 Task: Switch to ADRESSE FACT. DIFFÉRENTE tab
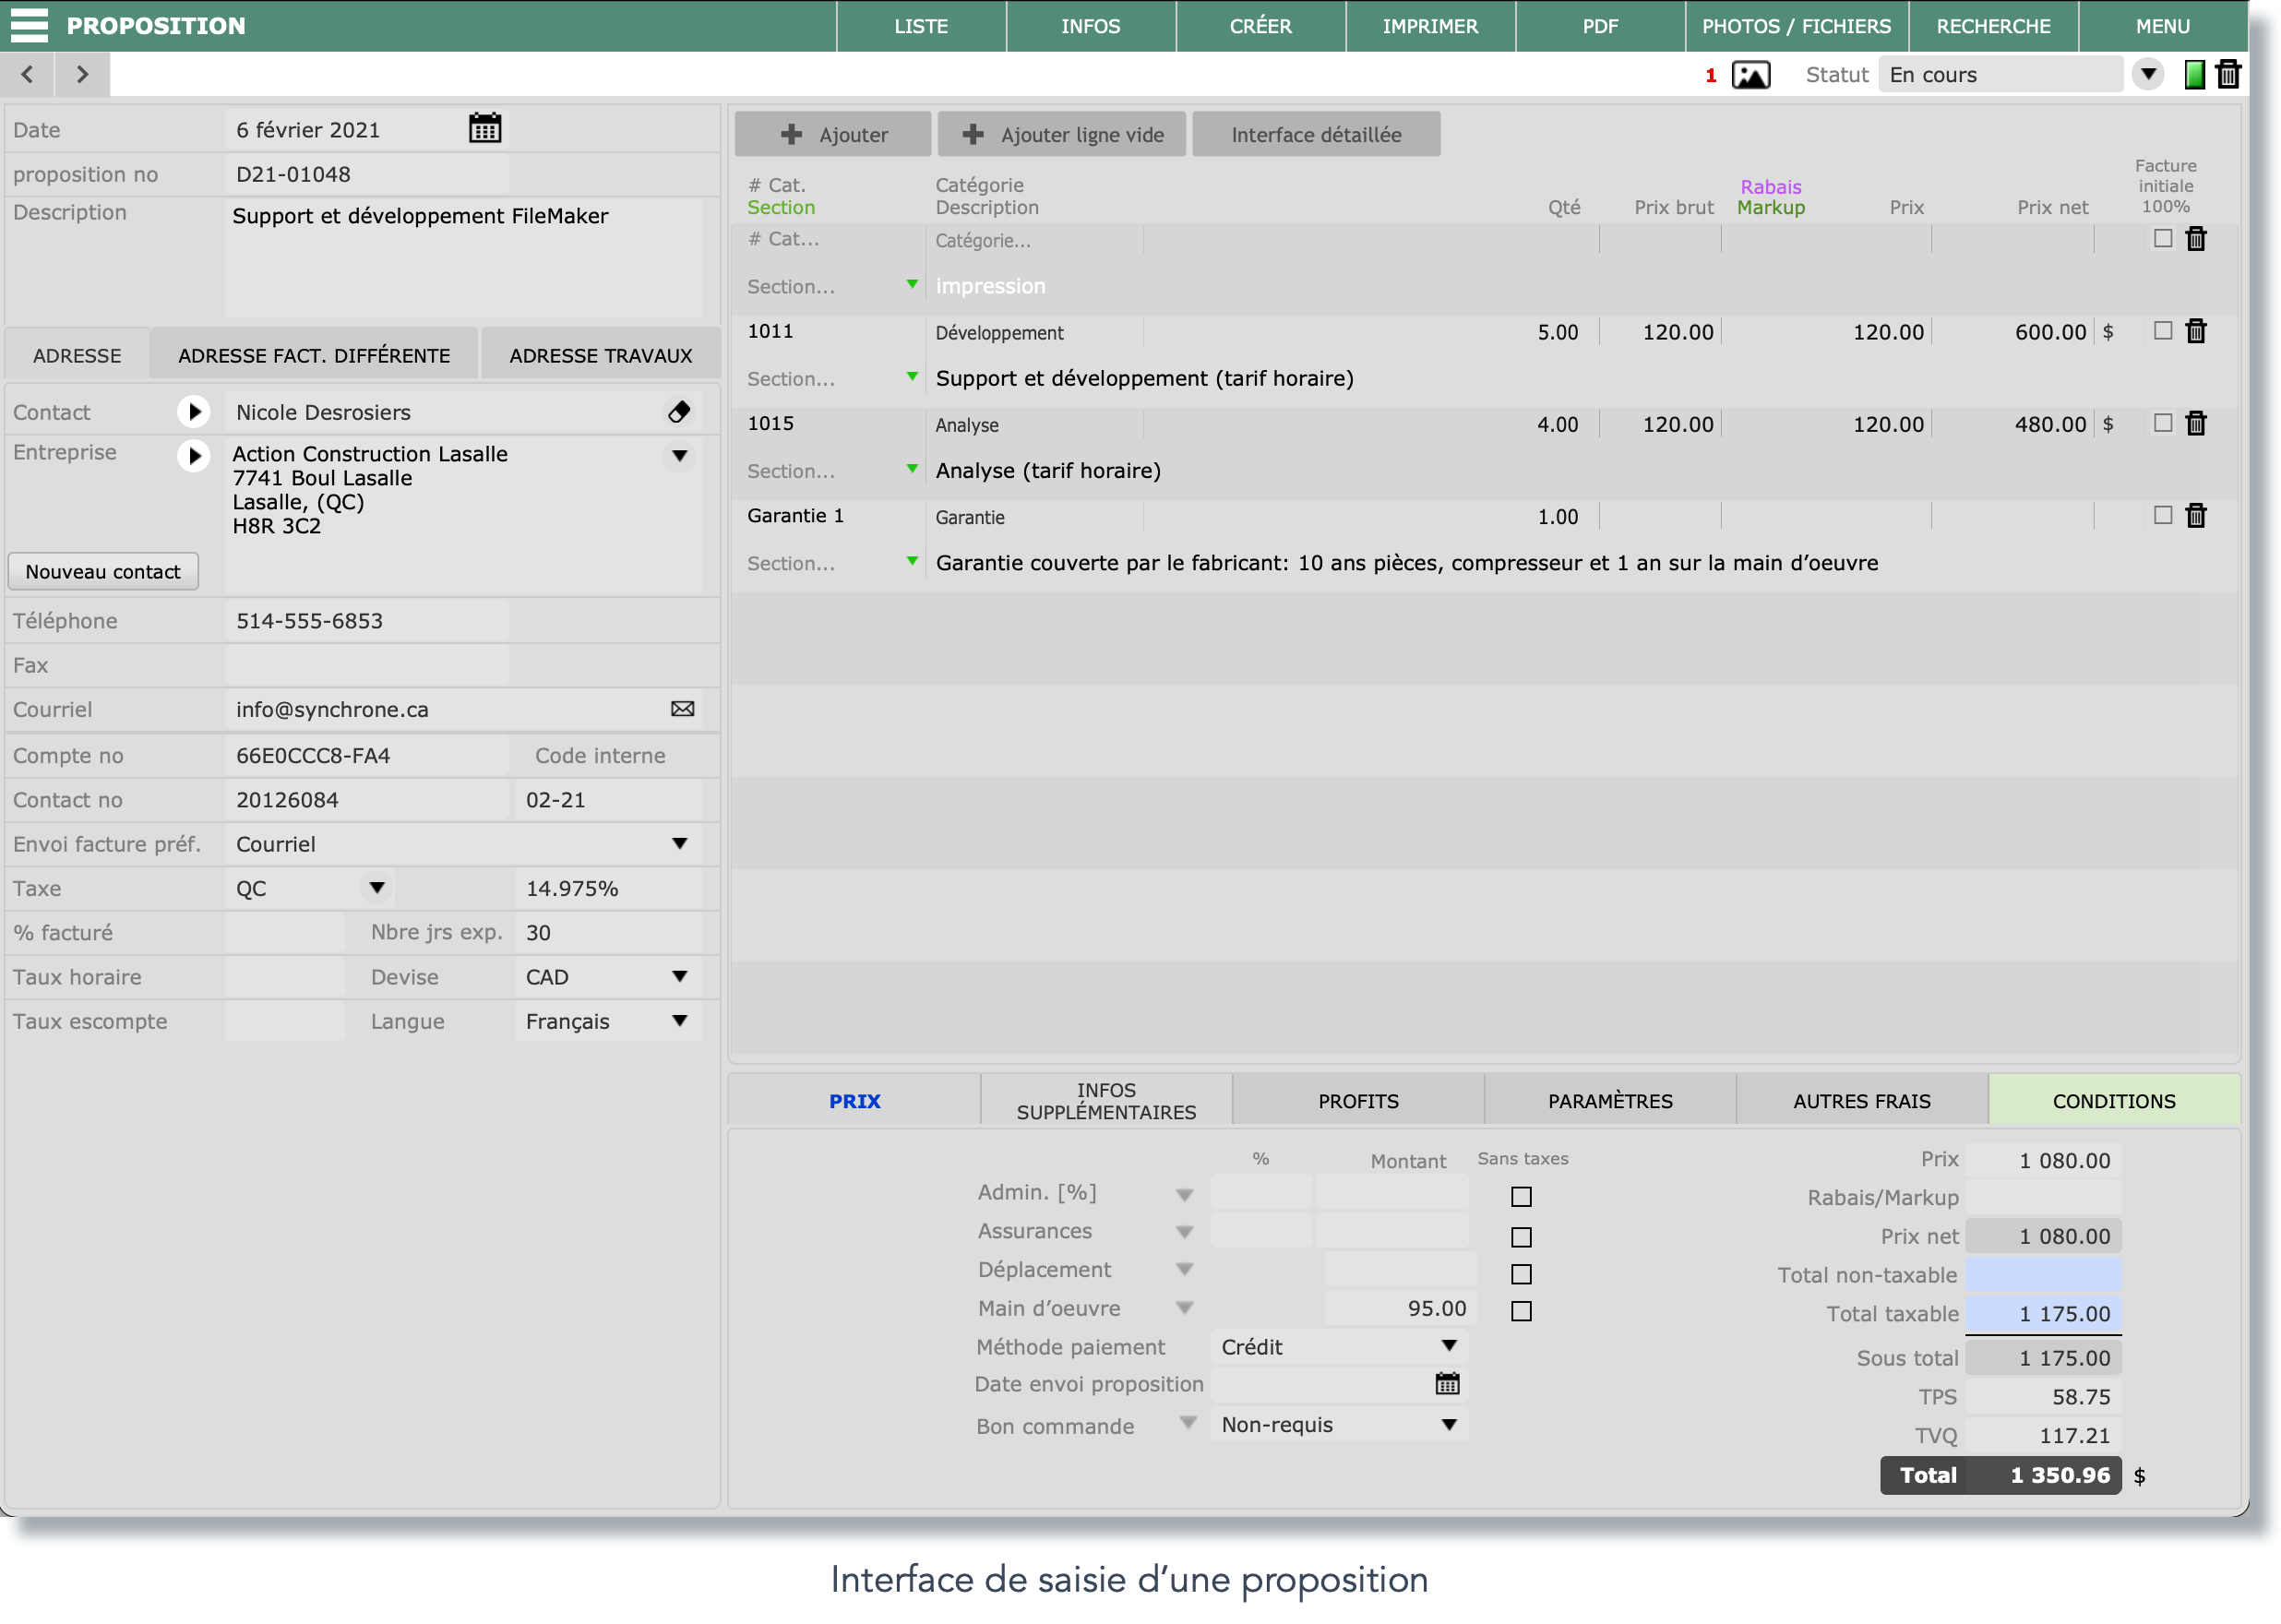tap(314, 355)
